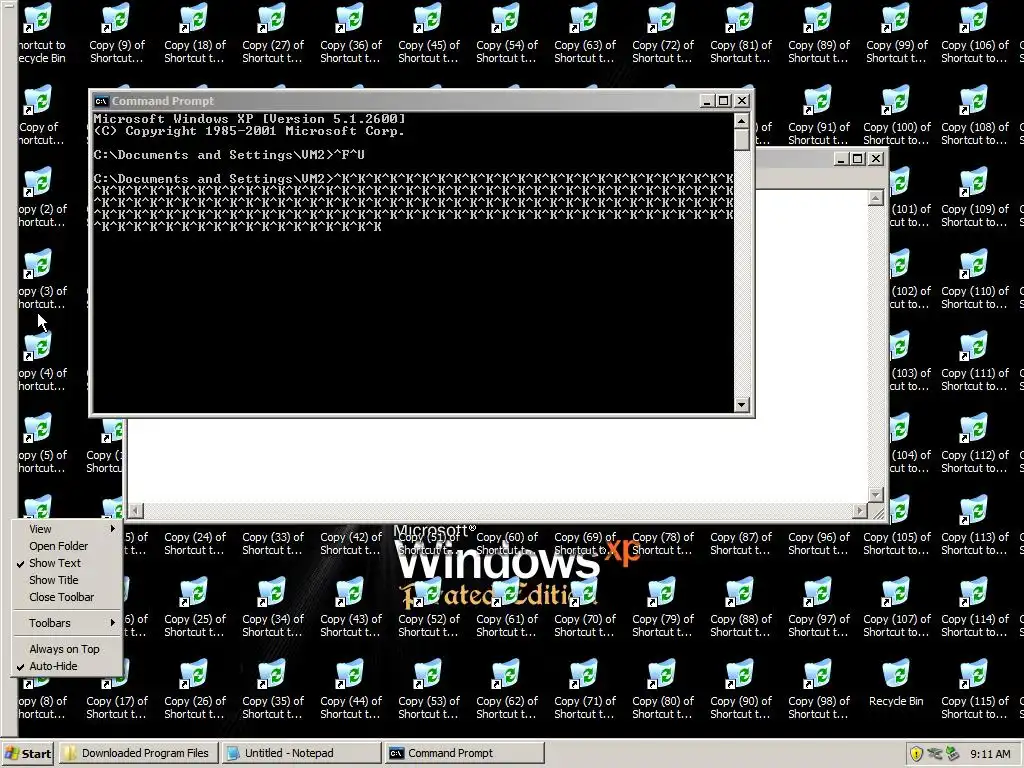Switch to Downloaded Program Files taskbar button
The image size is (1024, 768).
pyautogui.click(x=137, y=753)
